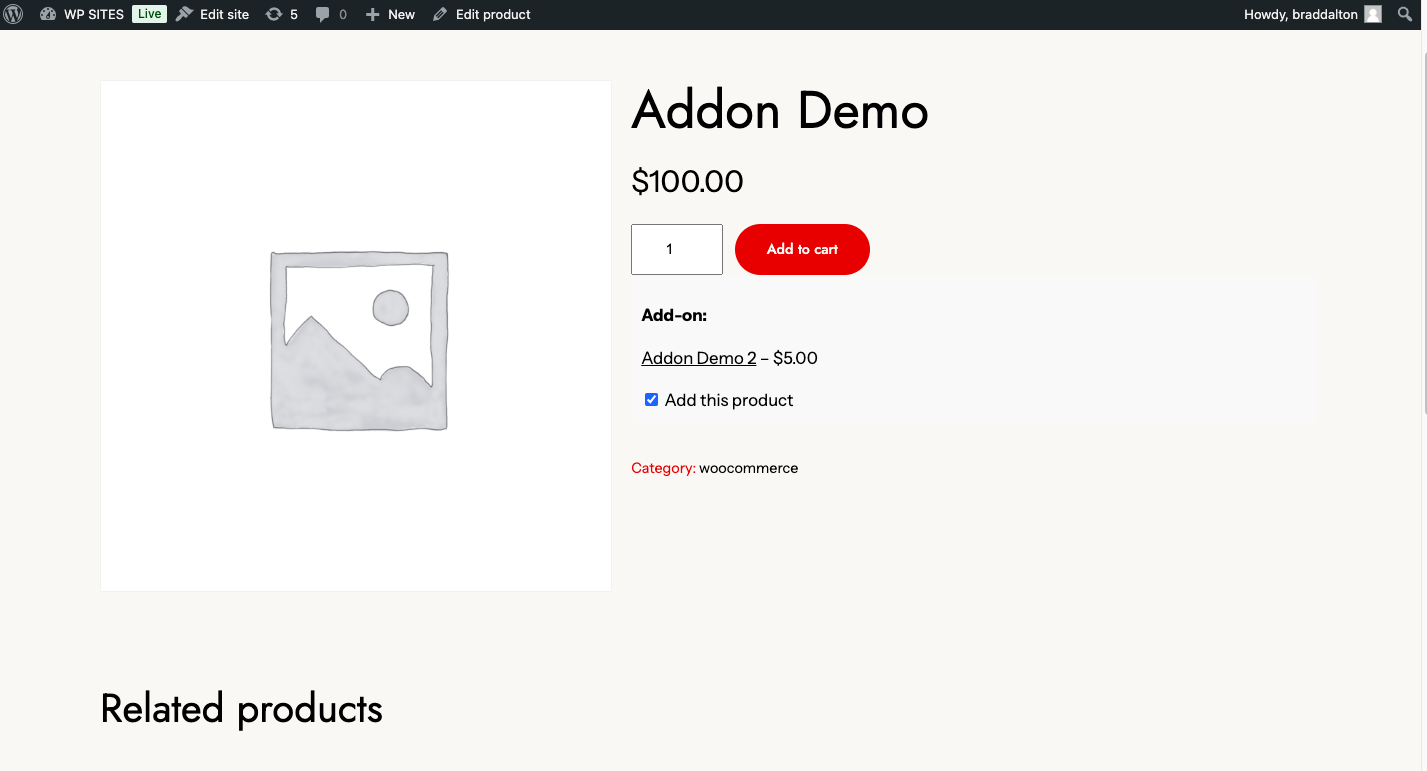
Task: Click the Edit site brush icon
Action: pos(184,14)
